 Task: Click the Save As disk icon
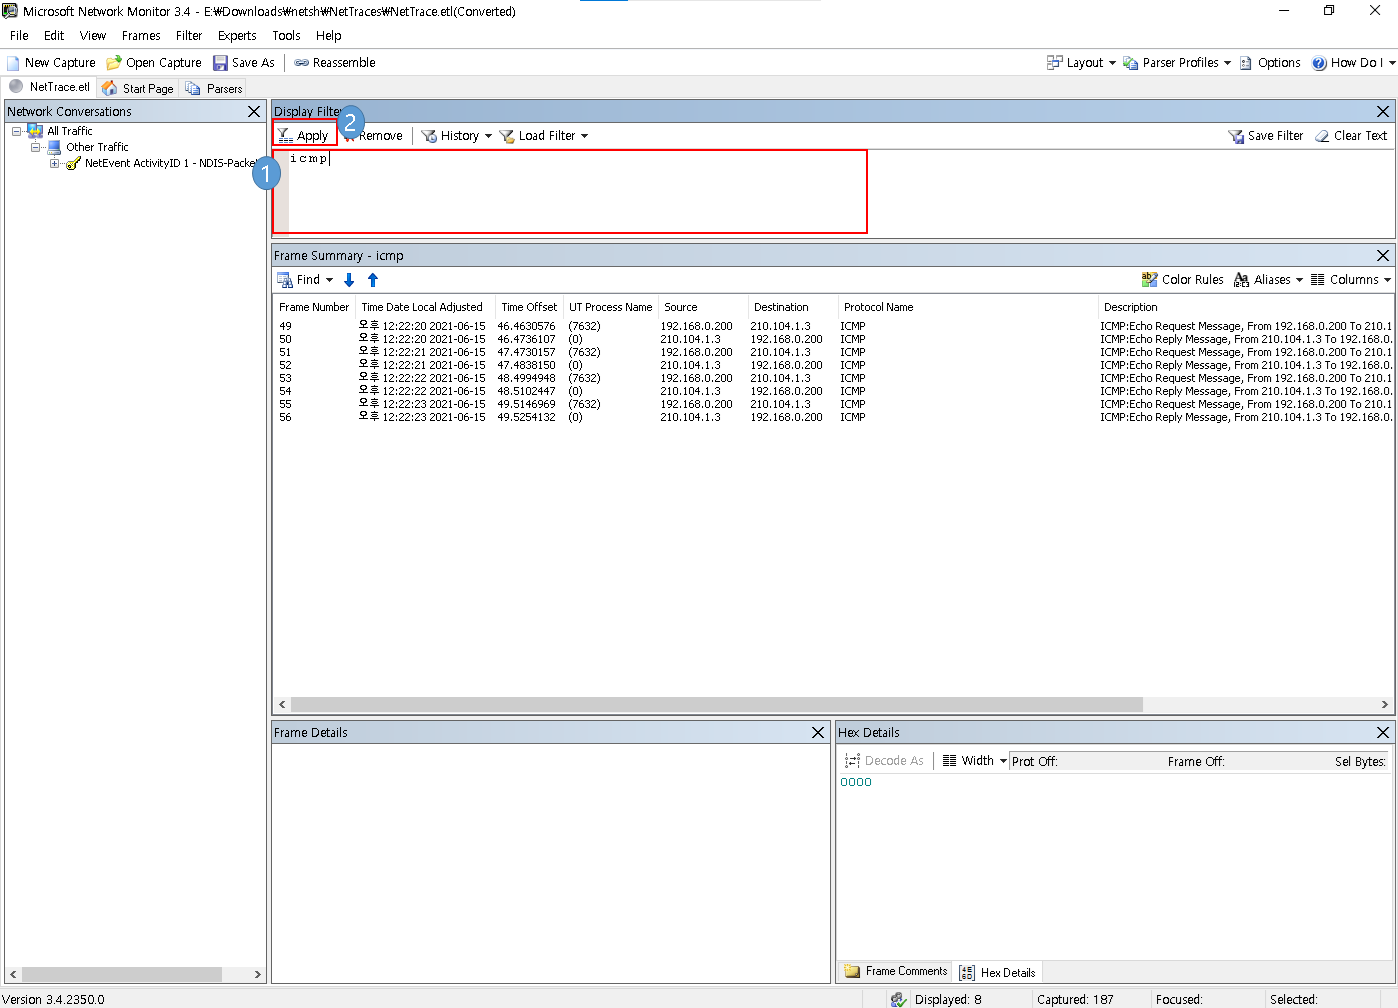(x=220, y=63)
